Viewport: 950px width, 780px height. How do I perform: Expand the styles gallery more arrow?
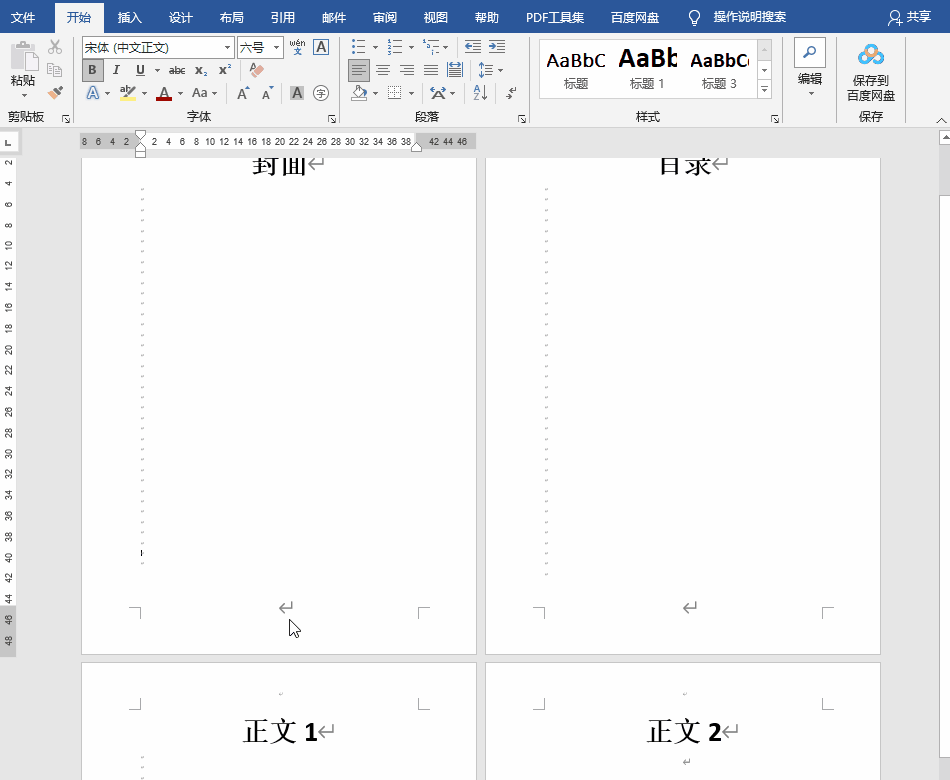pyautogui.click(x=765, y=90)
